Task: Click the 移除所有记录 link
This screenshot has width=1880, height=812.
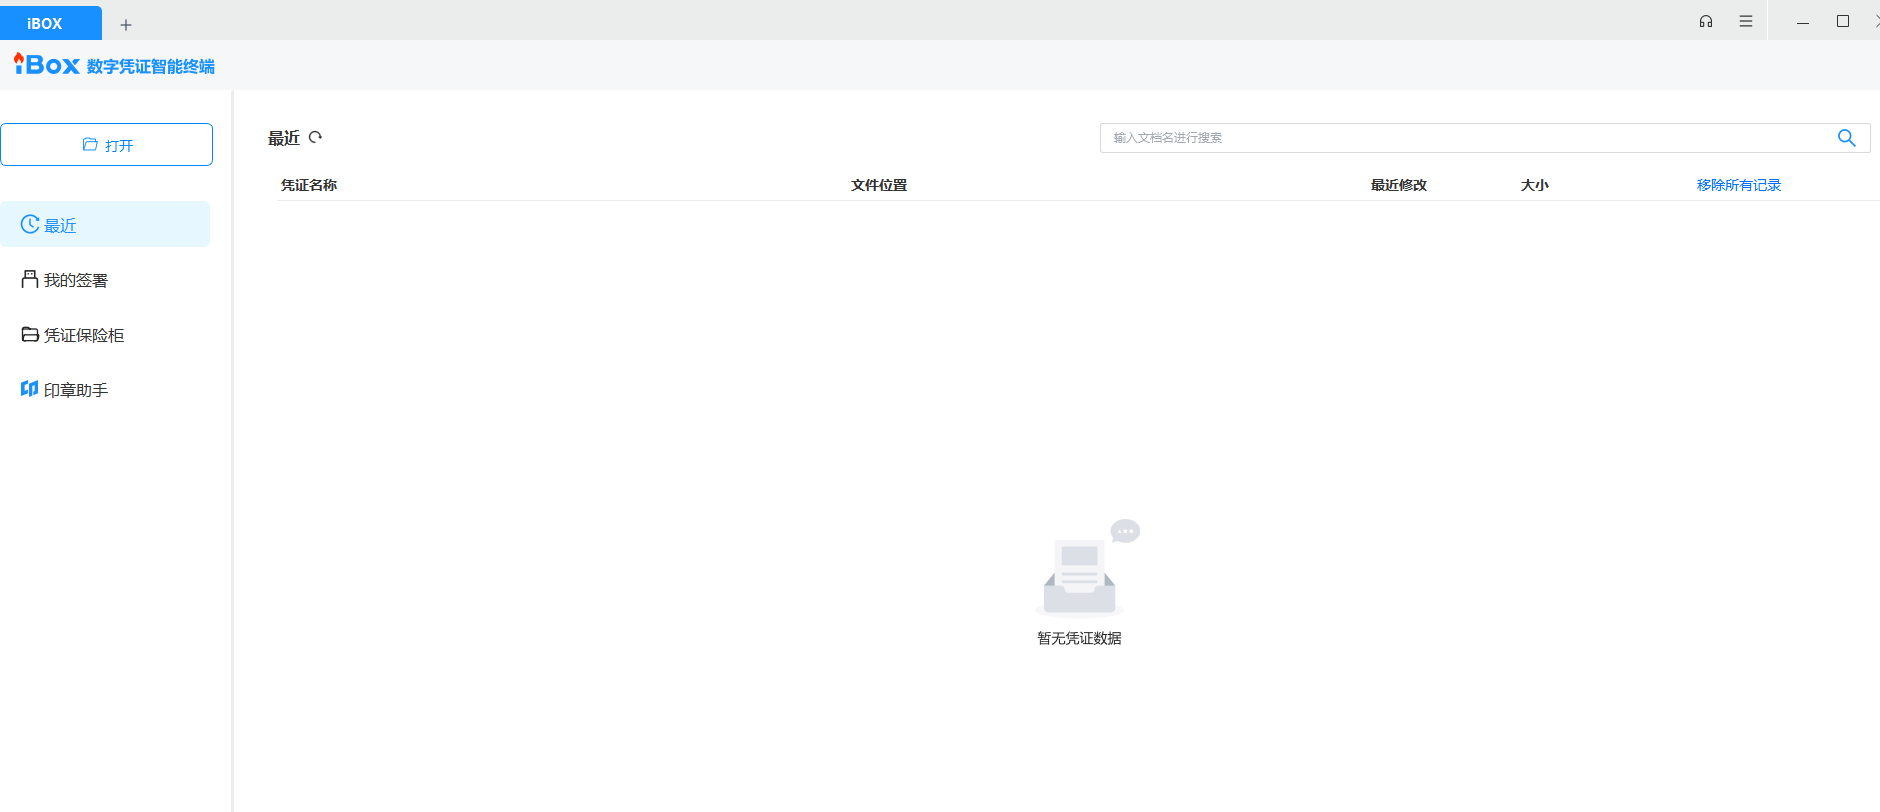Action: 1738,185
